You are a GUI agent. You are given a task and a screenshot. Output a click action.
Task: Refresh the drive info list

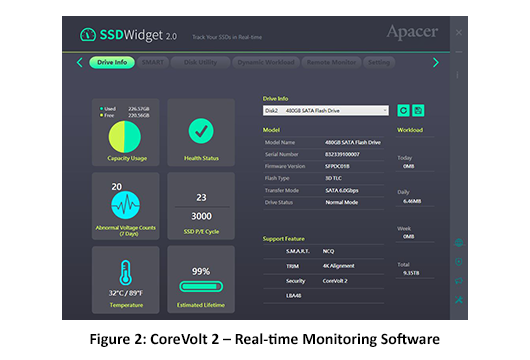point(403,111)
